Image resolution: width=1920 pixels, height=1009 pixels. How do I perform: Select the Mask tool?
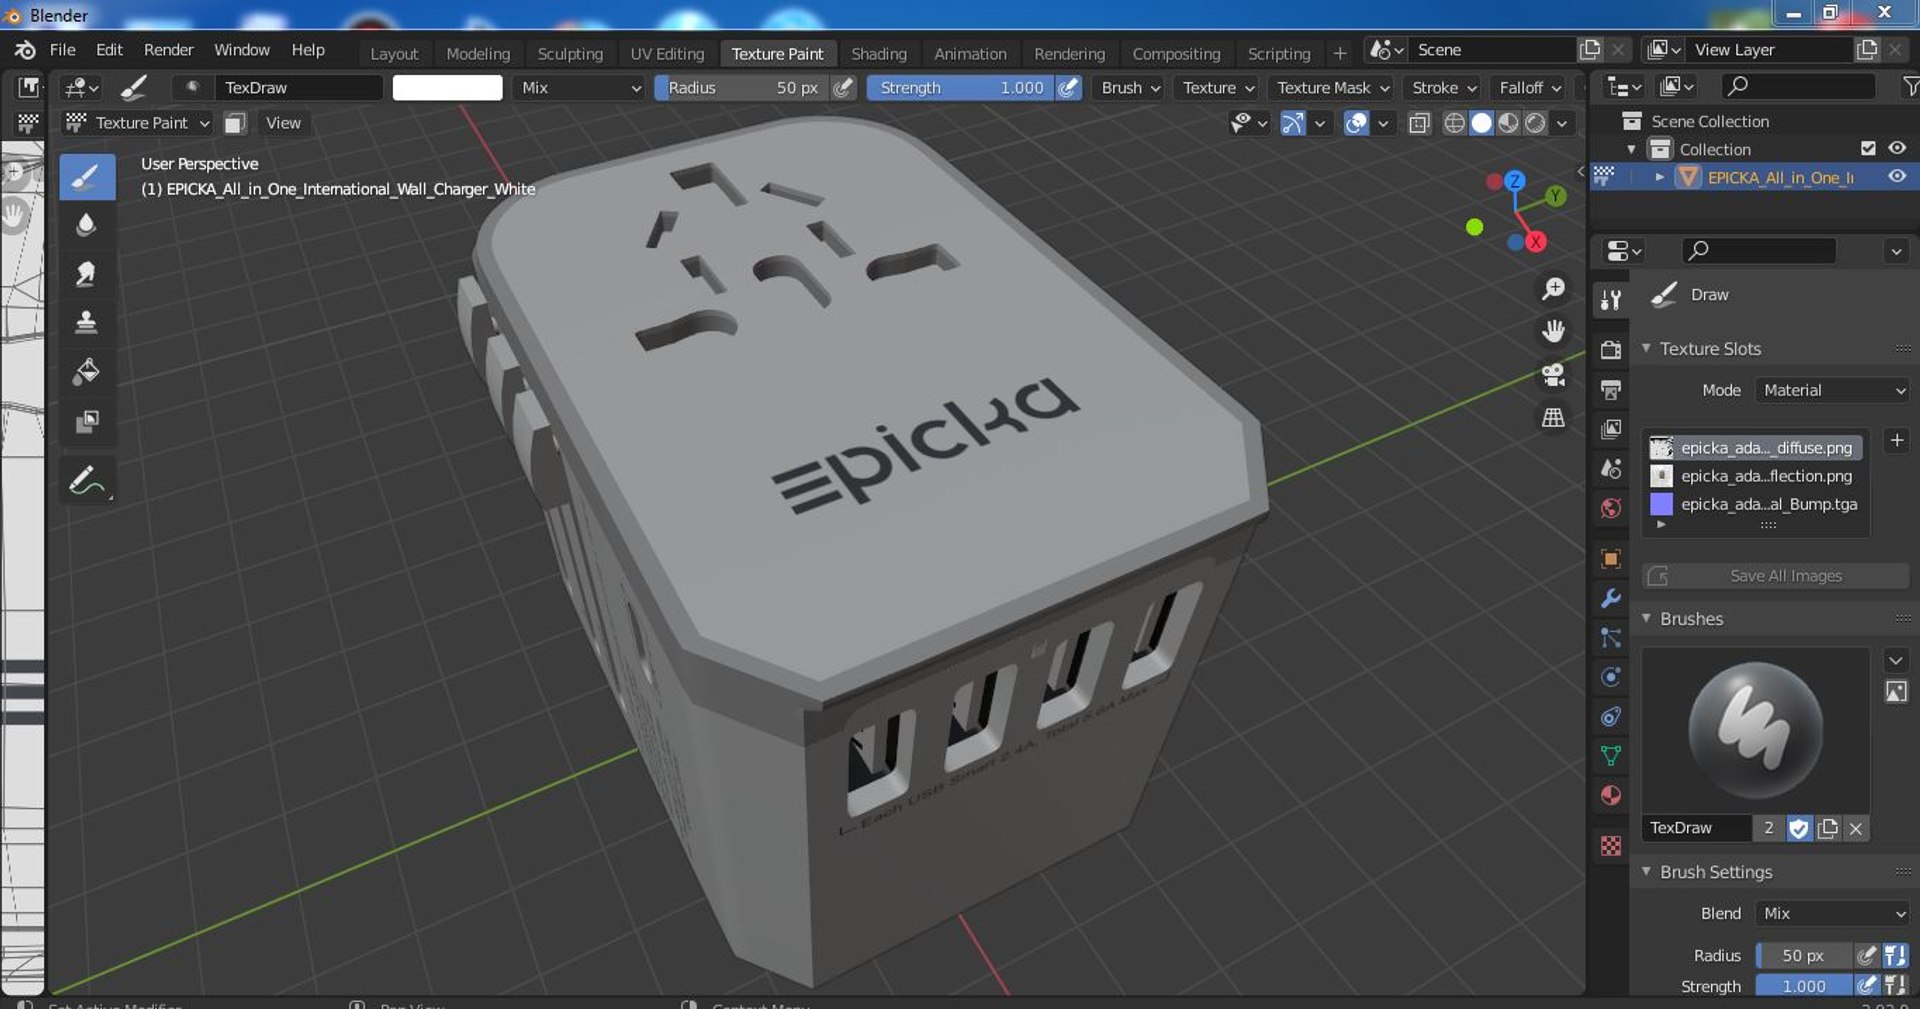point(87,421)
